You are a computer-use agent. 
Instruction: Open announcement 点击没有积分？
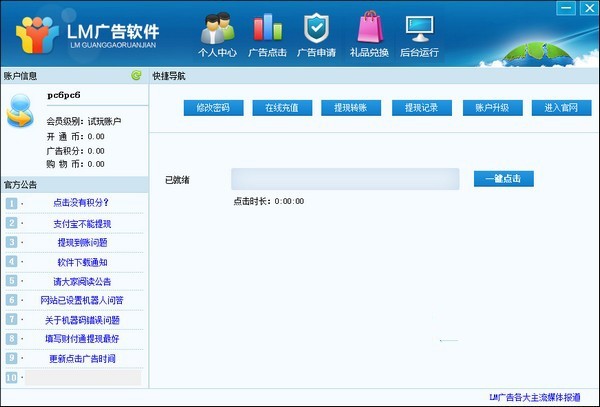pos(81,203)
